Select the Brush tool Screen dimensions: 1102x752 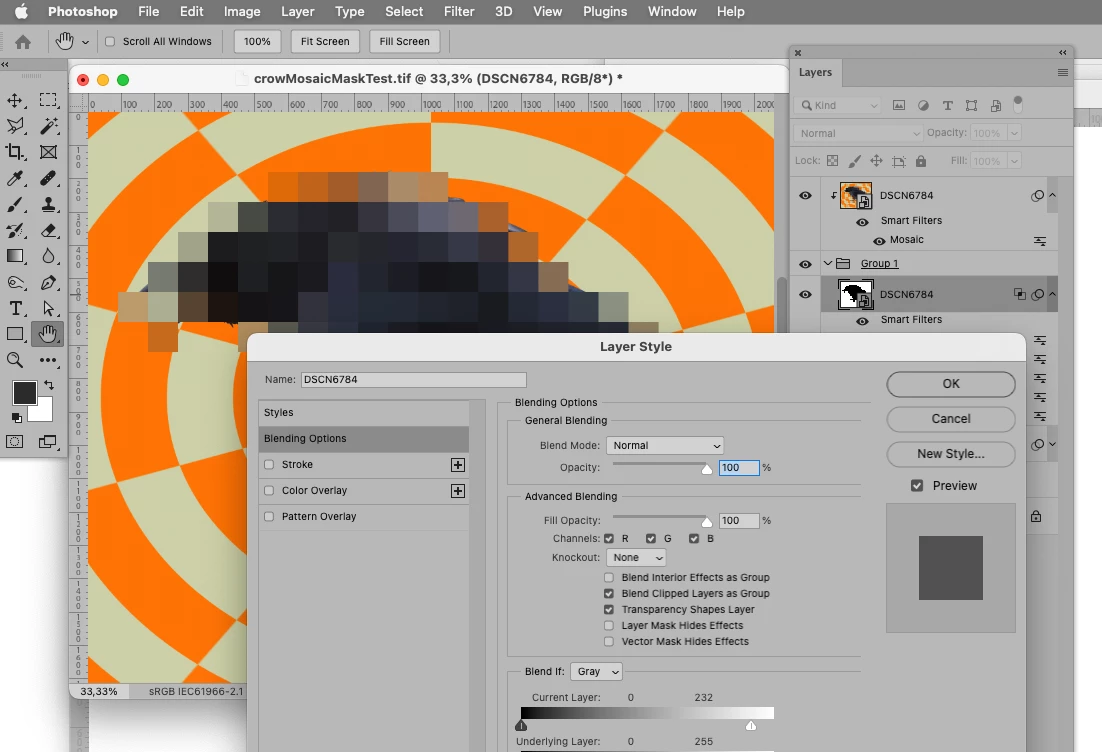click(x=15, y=205)
